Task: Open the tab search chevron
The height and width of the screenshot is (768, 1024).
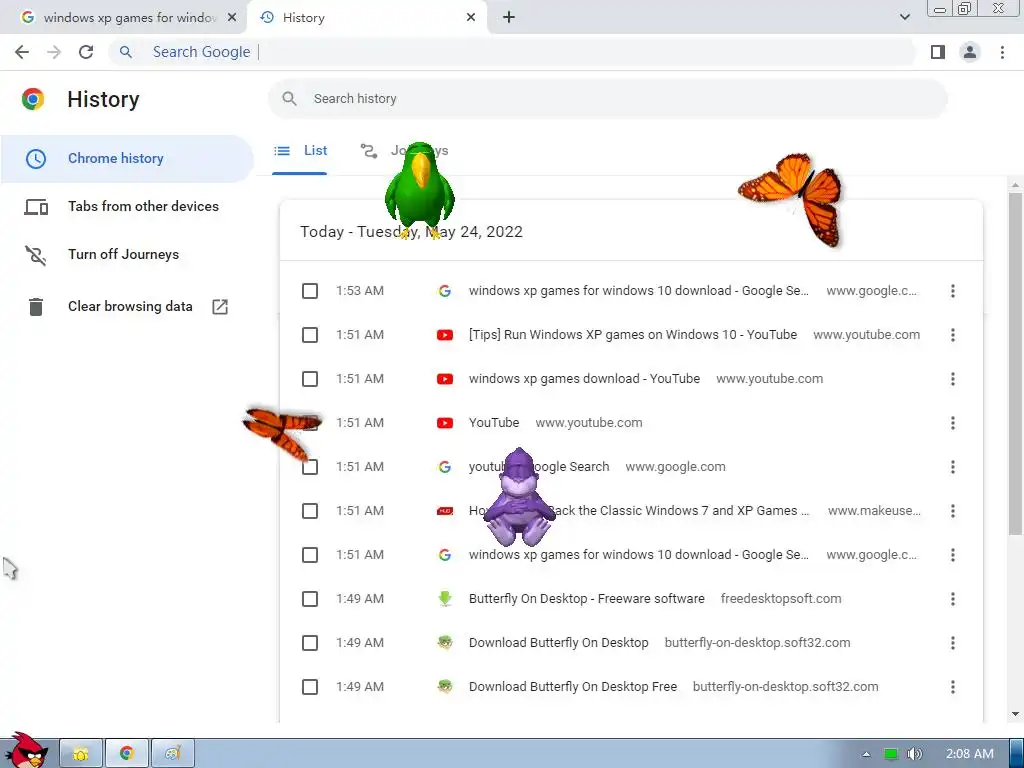Action: pyautogui.click(x=904, y=18)
